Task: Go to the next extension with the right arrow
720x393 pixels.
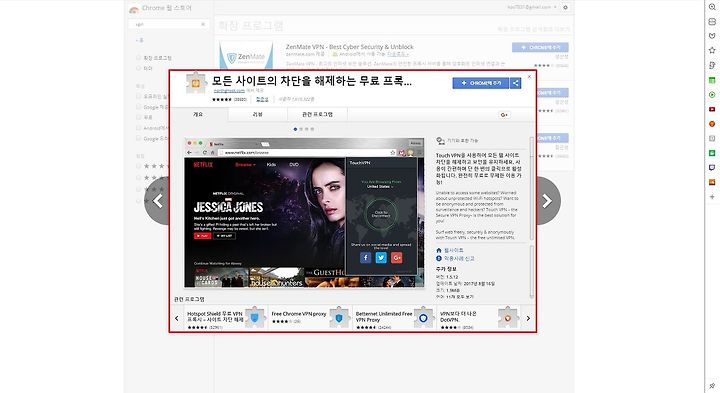Action: click(x=547, y=201)
